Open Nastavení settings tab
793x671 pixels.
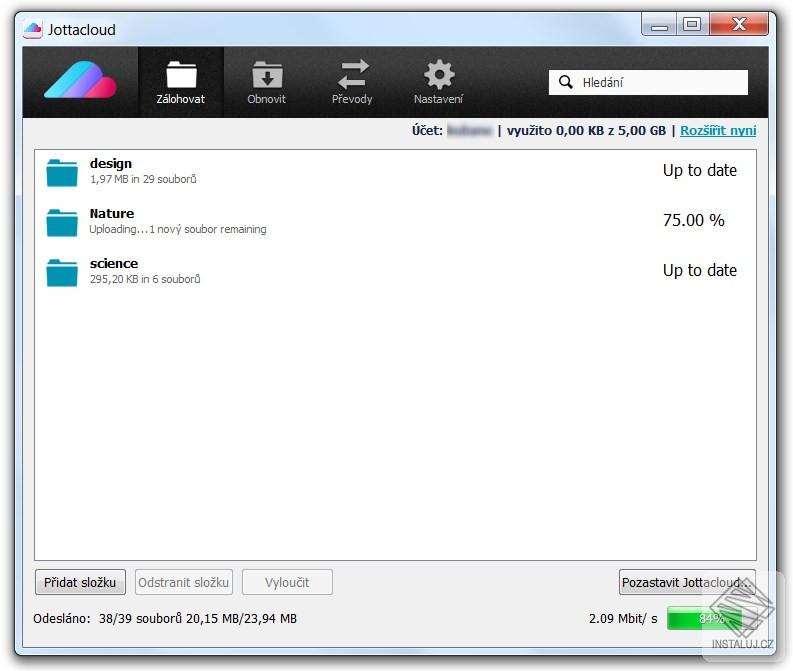438,82
